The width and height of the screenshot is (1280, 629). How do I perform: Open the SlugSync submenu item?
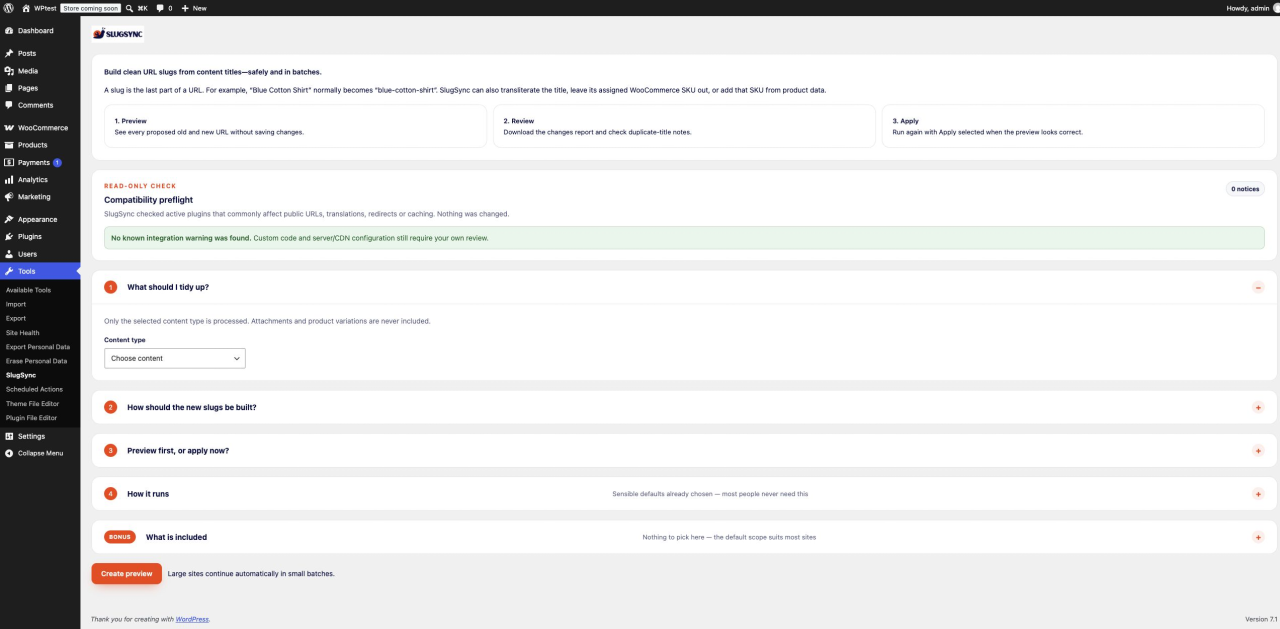click(21, 375)
